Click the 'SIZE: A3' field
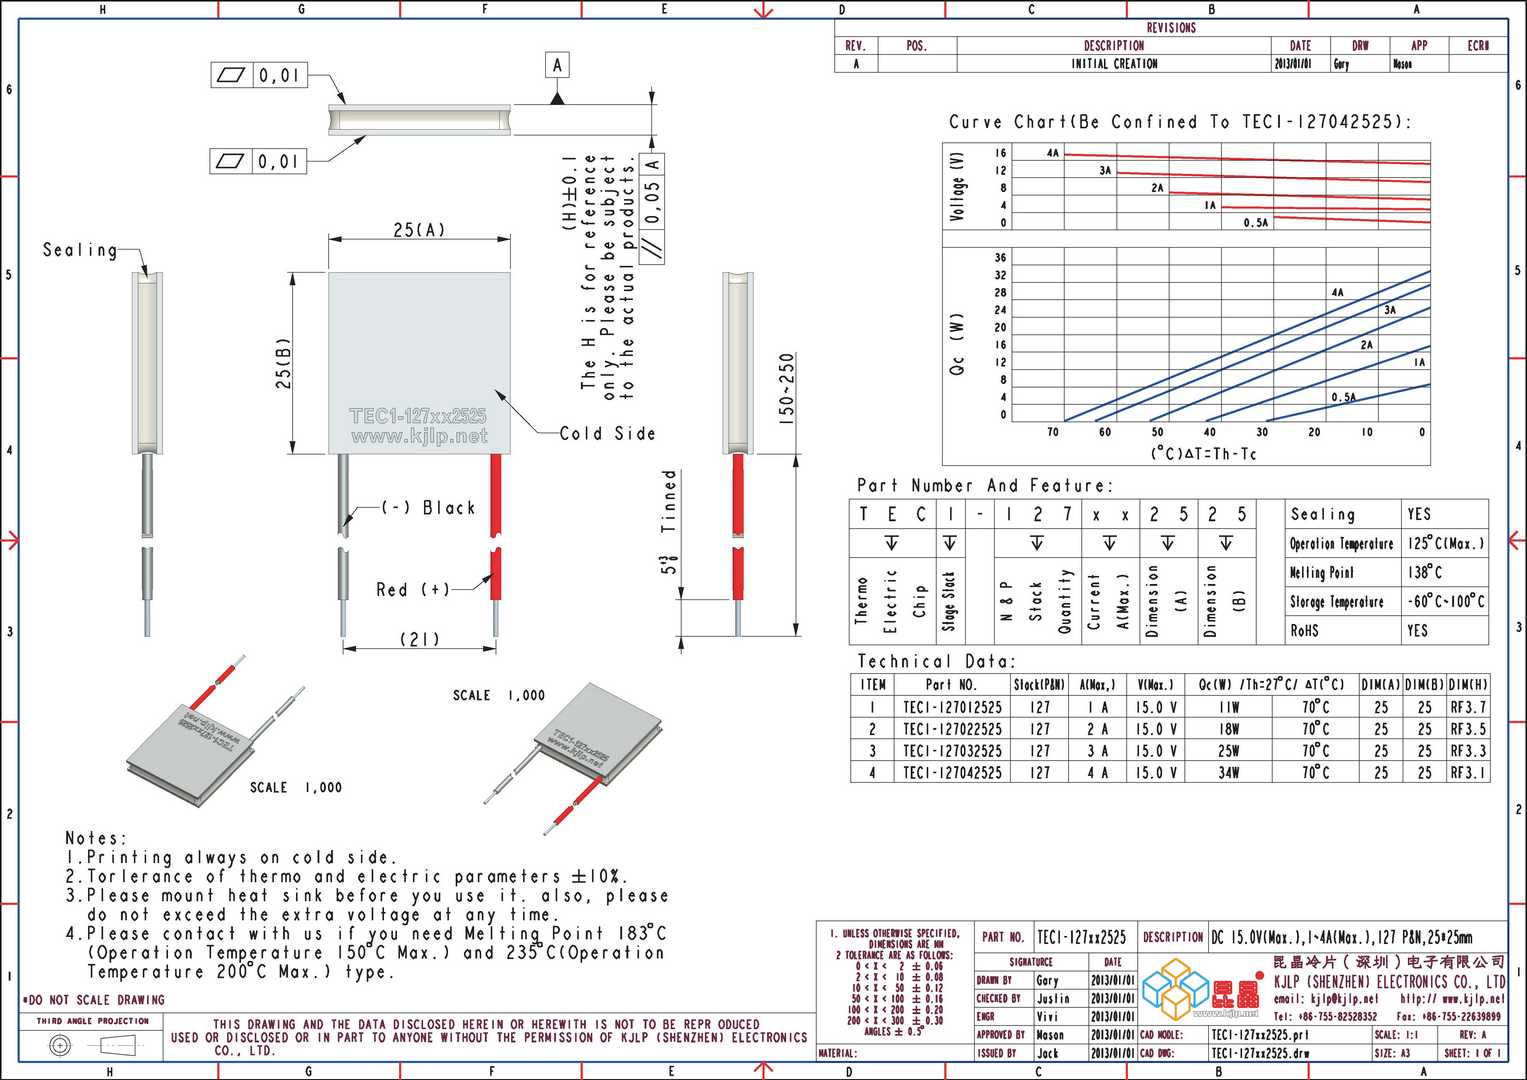This screenshot has height=1080, width=1527. pyautogui.click(x=1393, y=1053)
